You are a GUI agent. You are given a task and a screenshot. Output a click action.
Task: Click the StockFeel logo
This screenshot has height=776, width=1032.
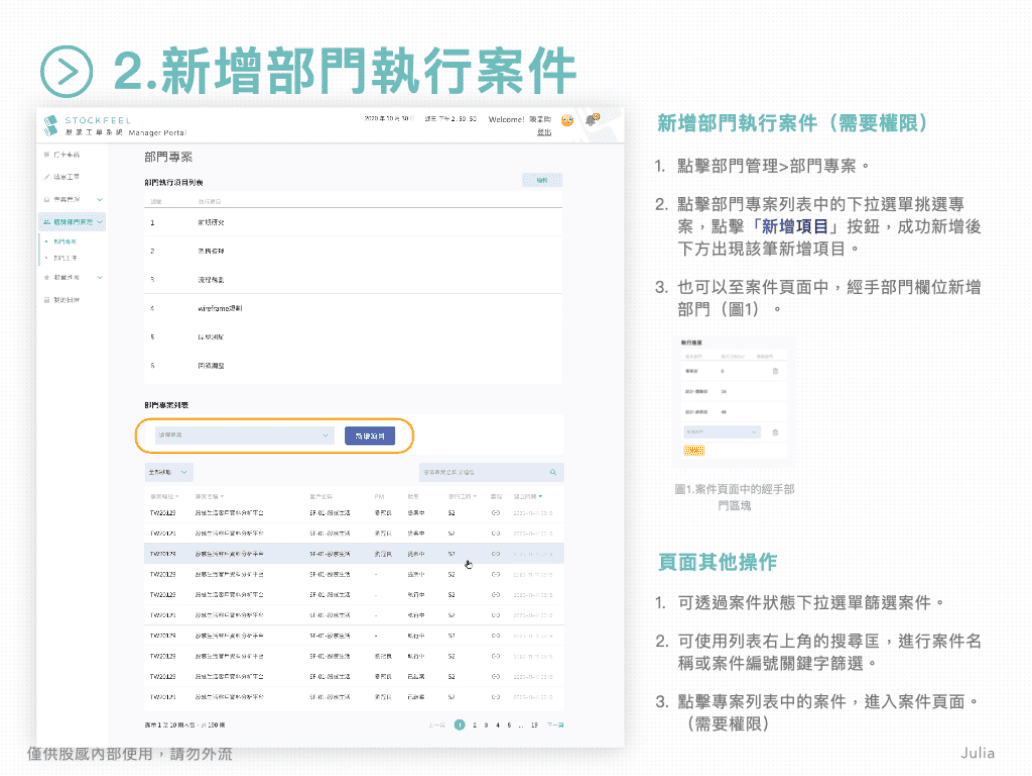click(x=51, y=125)
